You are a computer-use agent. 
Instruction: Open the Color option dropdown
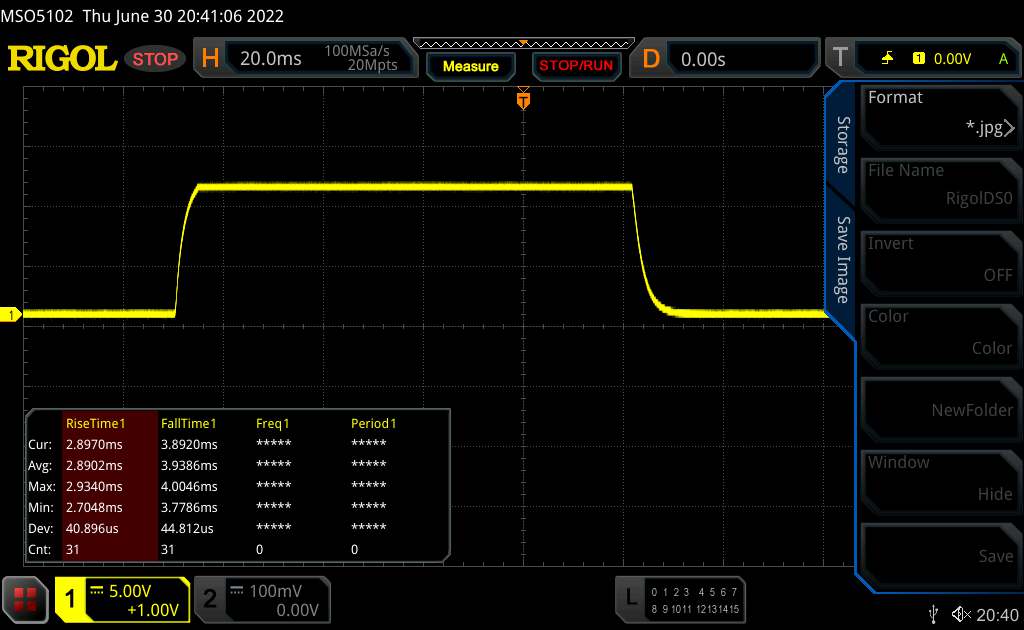[939, 332]
